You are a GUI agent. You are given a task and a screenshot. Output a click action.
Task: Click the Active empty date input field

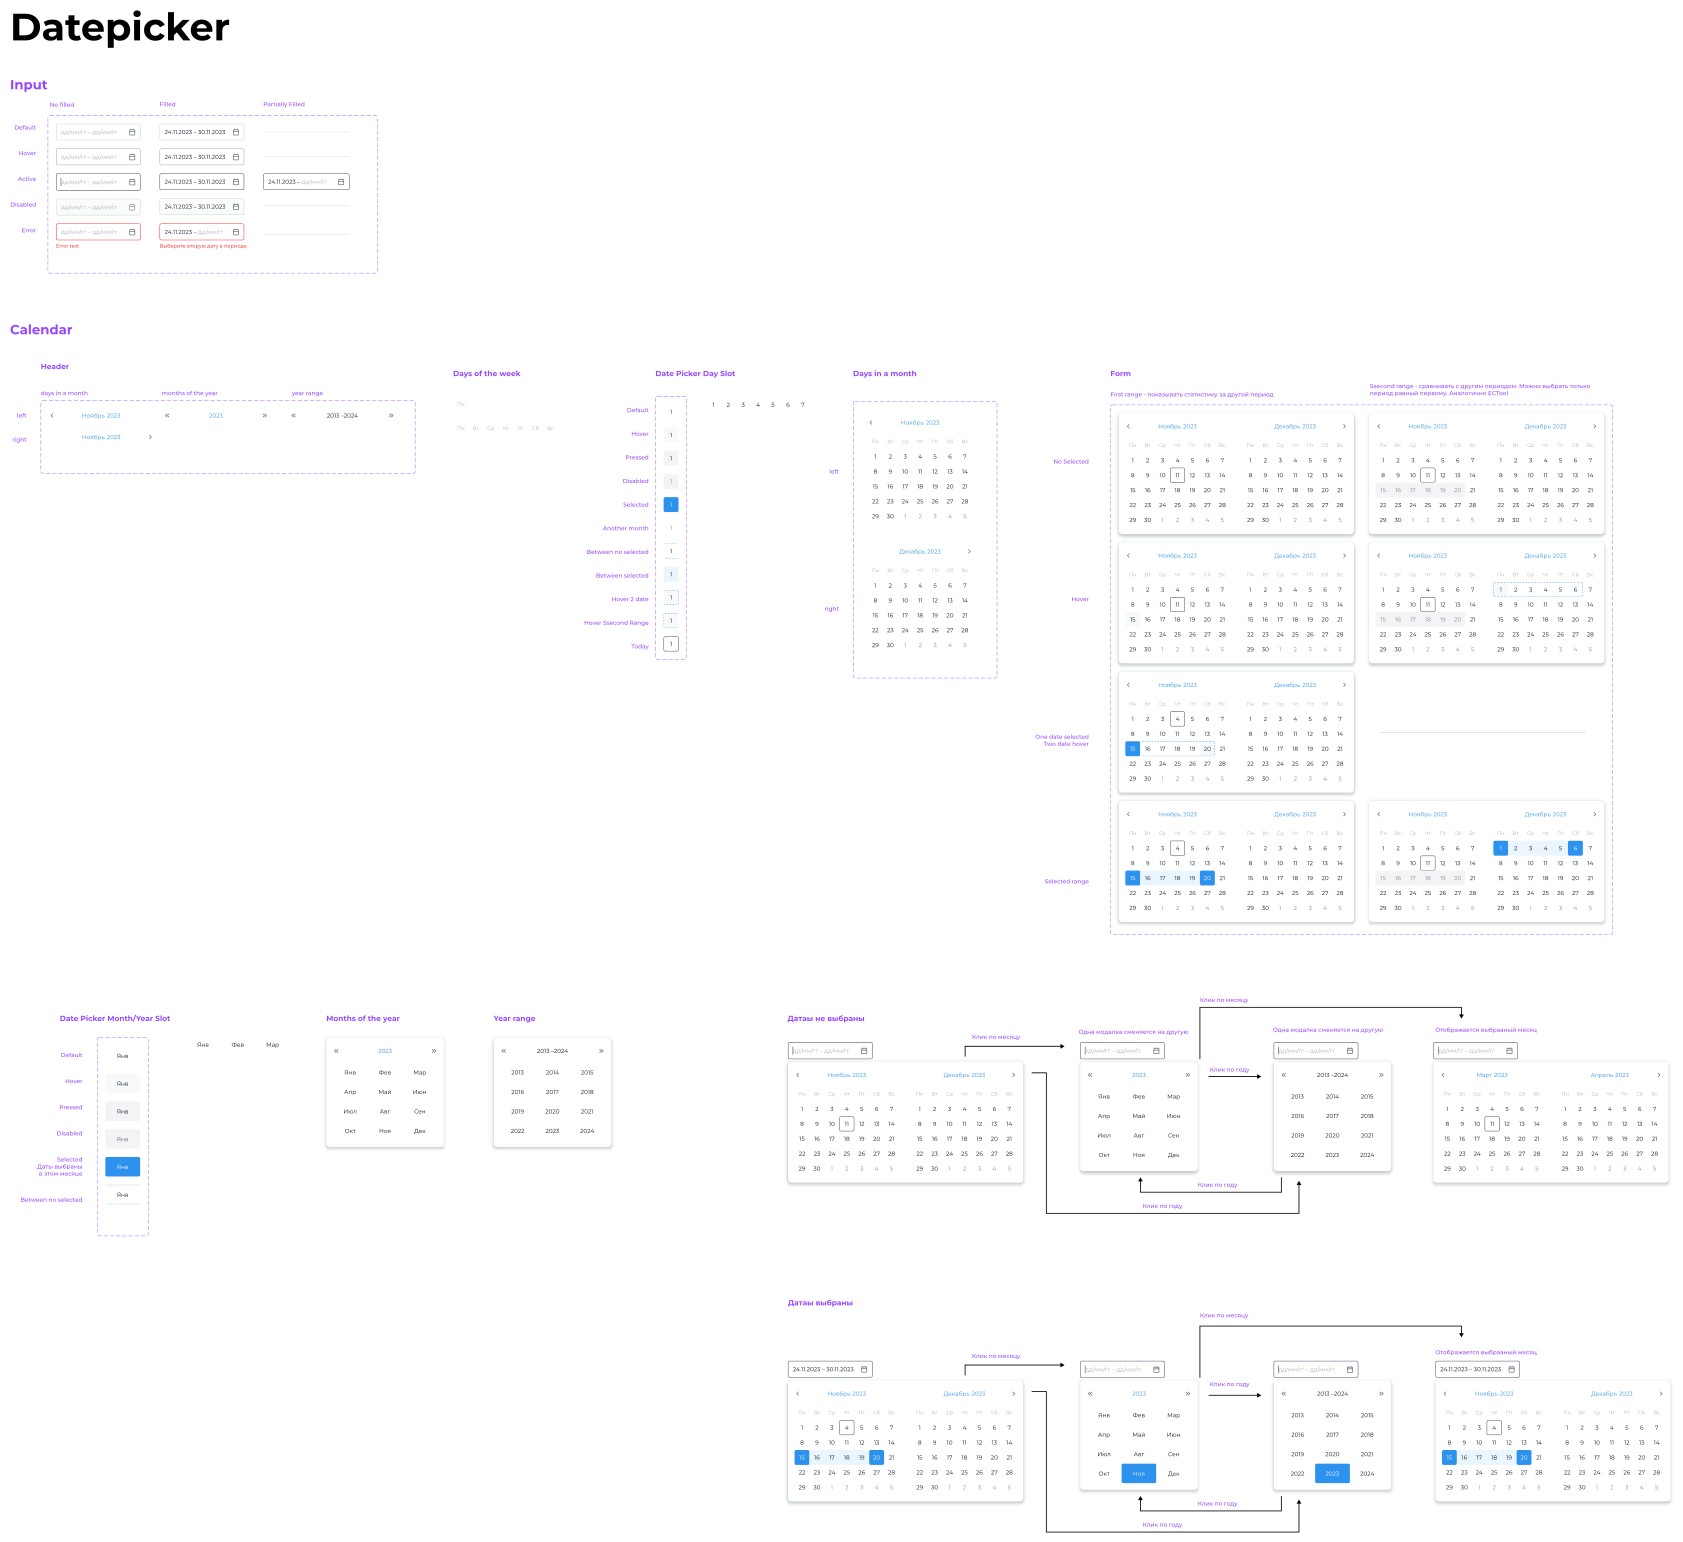(x=98, y=182)
